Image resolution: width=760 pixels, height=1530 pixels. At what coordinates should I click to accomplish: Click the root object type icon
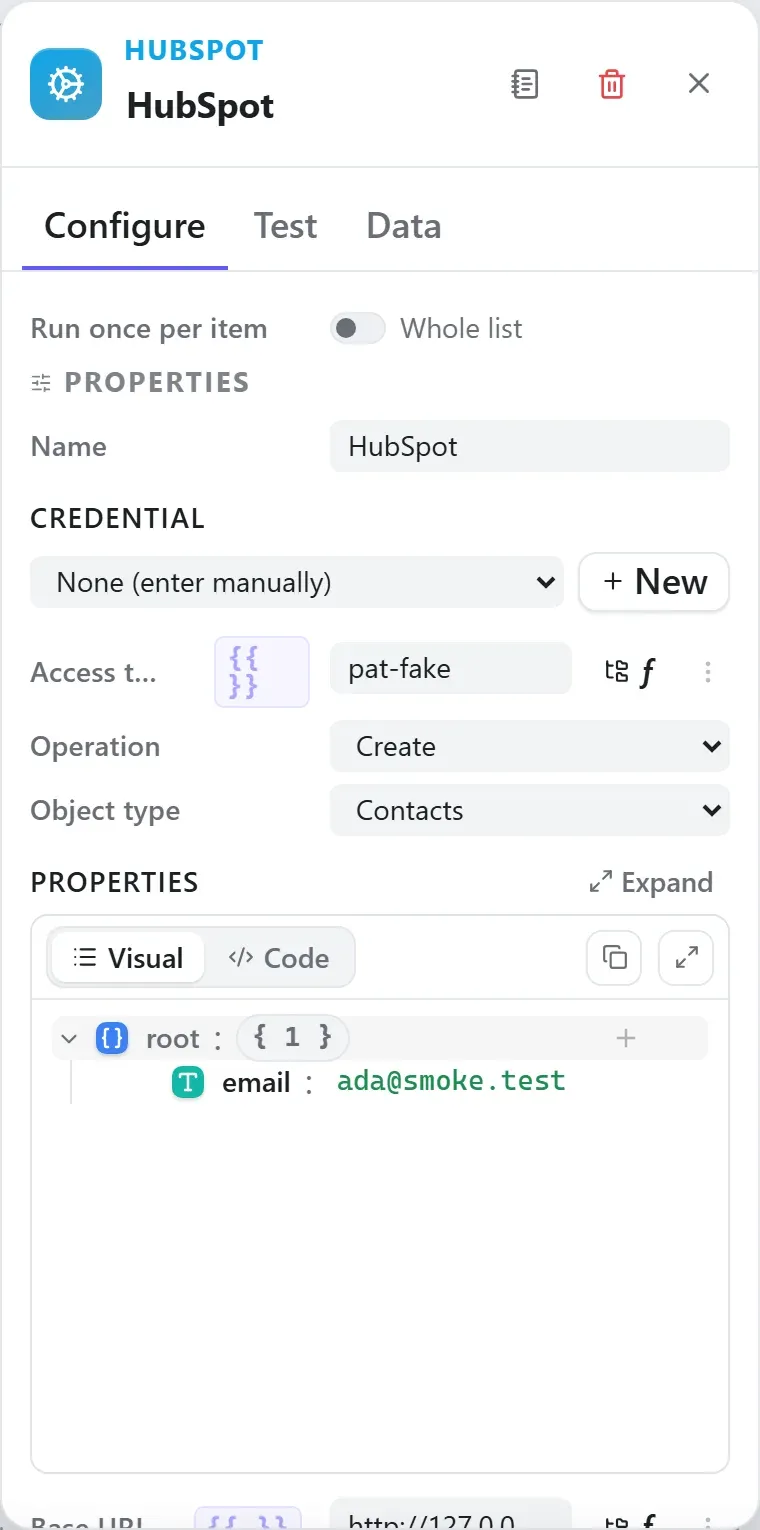click(112, 1039)
